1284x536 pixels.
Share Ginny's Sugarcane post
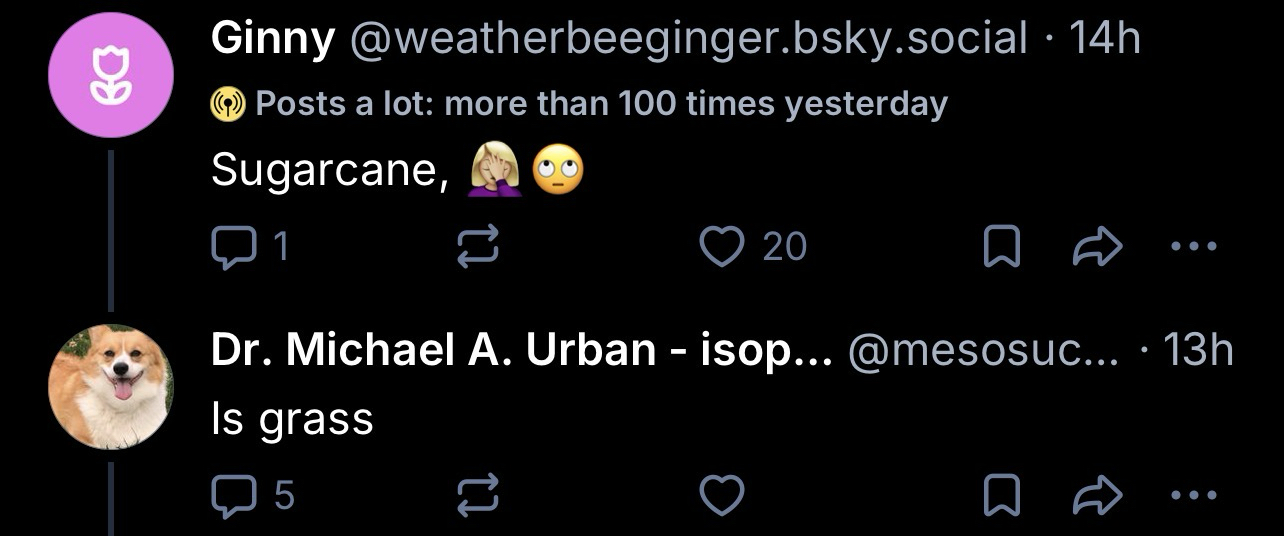1096,247
